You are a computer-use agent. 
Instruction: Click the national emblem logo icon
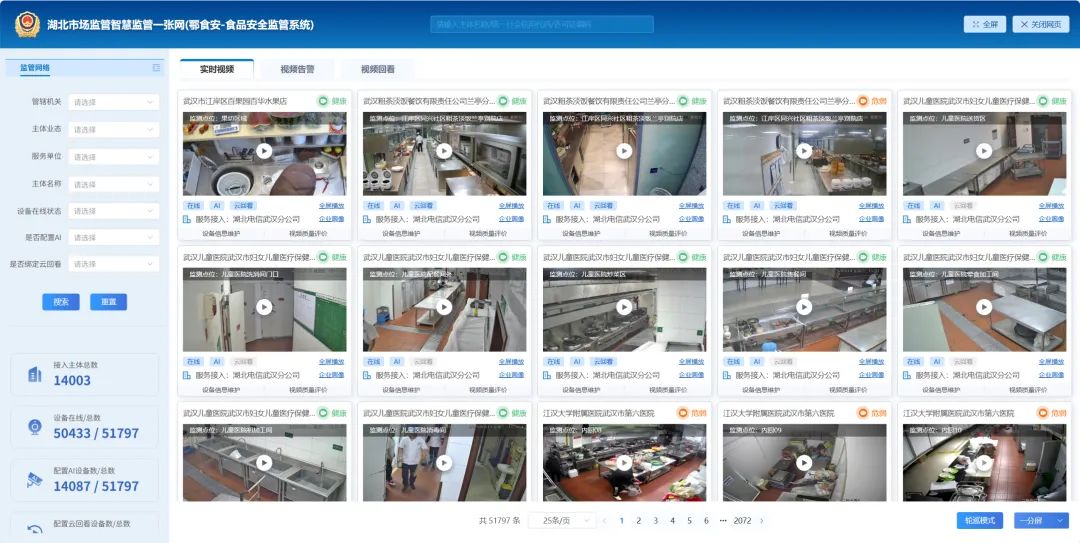28,25
